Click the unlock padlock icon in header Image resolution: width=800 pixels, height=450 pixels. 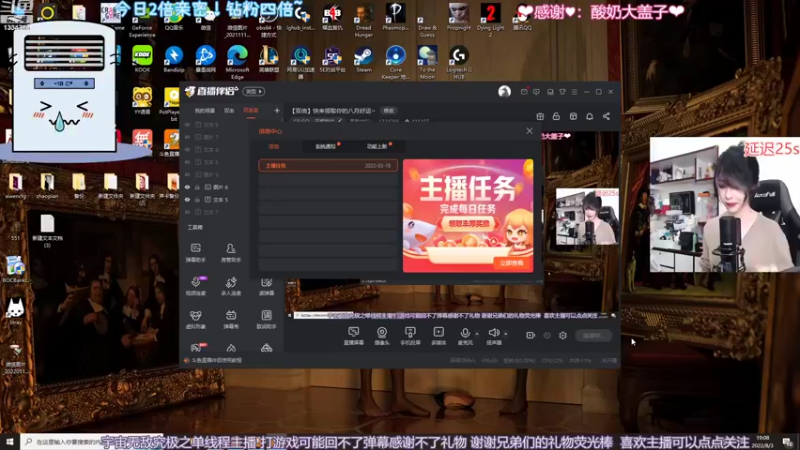[x=556, y=116]
